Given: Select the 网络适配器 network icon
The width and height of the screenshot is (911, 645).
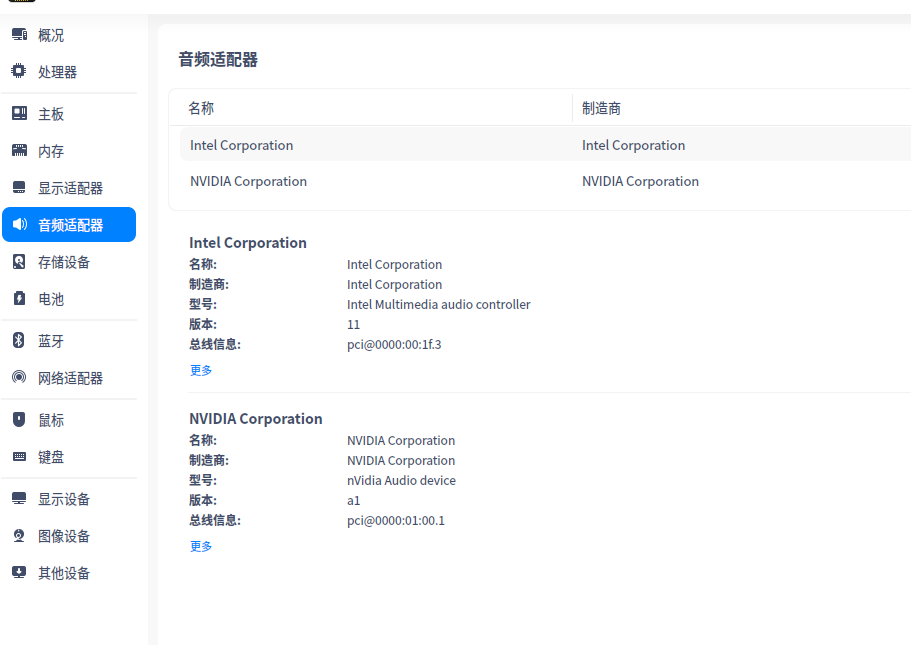Looking at the screenshot, I should pos(19,377).
